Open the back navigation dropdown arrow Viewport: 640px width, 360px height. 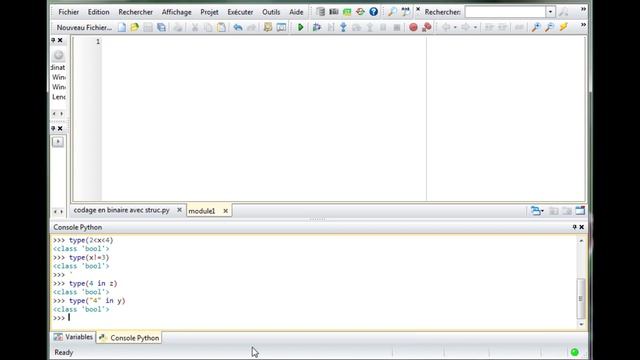(455, 27)
